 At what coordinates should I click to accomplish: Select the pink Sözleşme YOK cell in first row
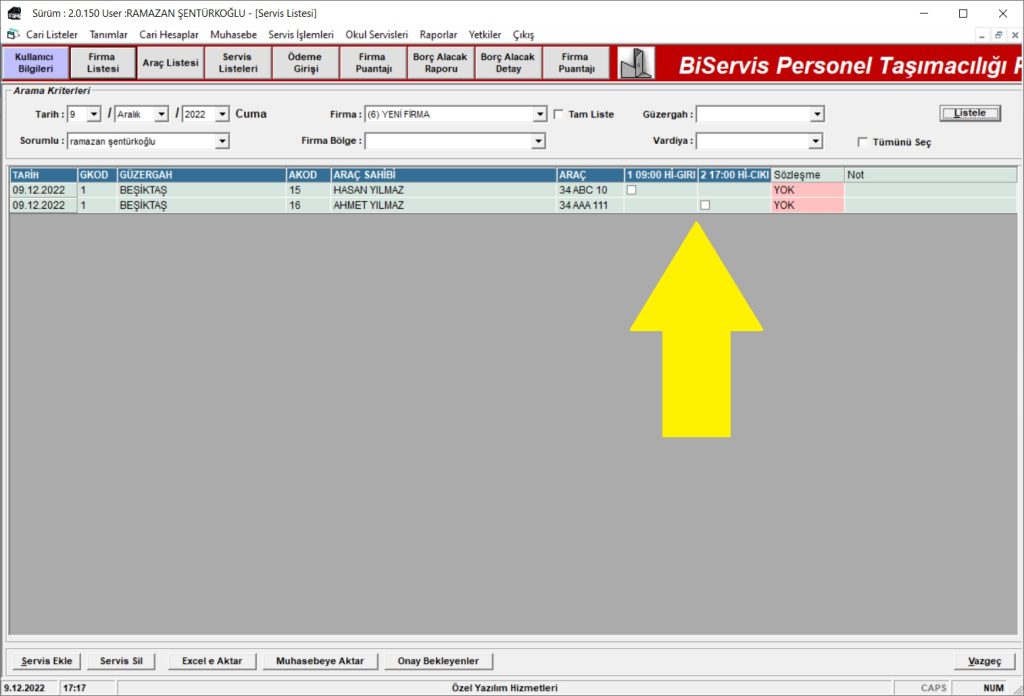tap(807, 190)
